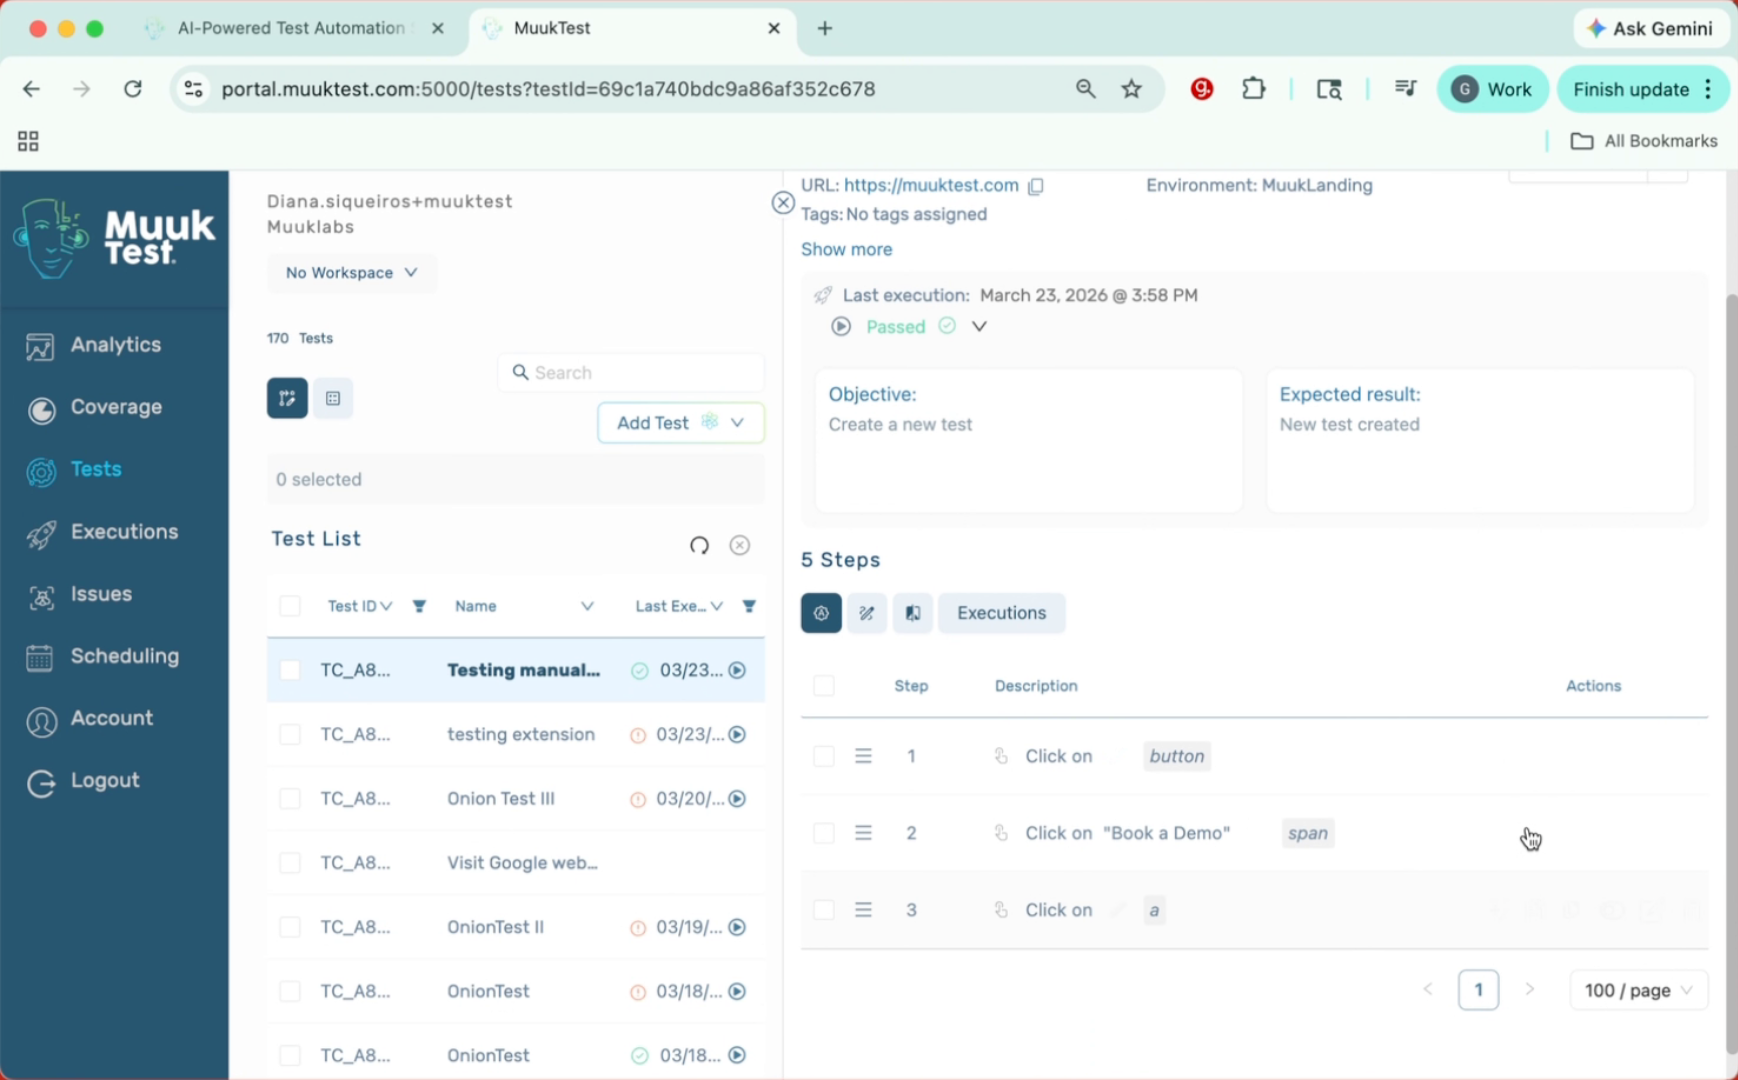Check the box for Visit Google web test
The height and width of the screenshot is (1080, 1738).
click(x=290, y=863)
